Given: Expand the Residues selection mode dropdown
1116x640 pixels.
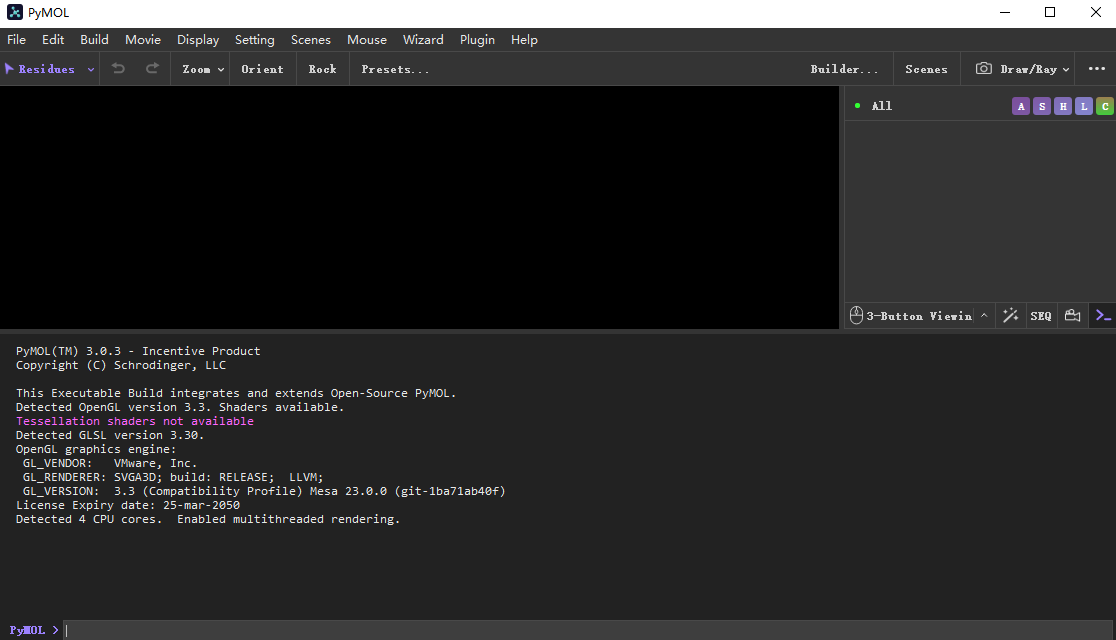Looking at the screenshot, I should tap(90, 70).
